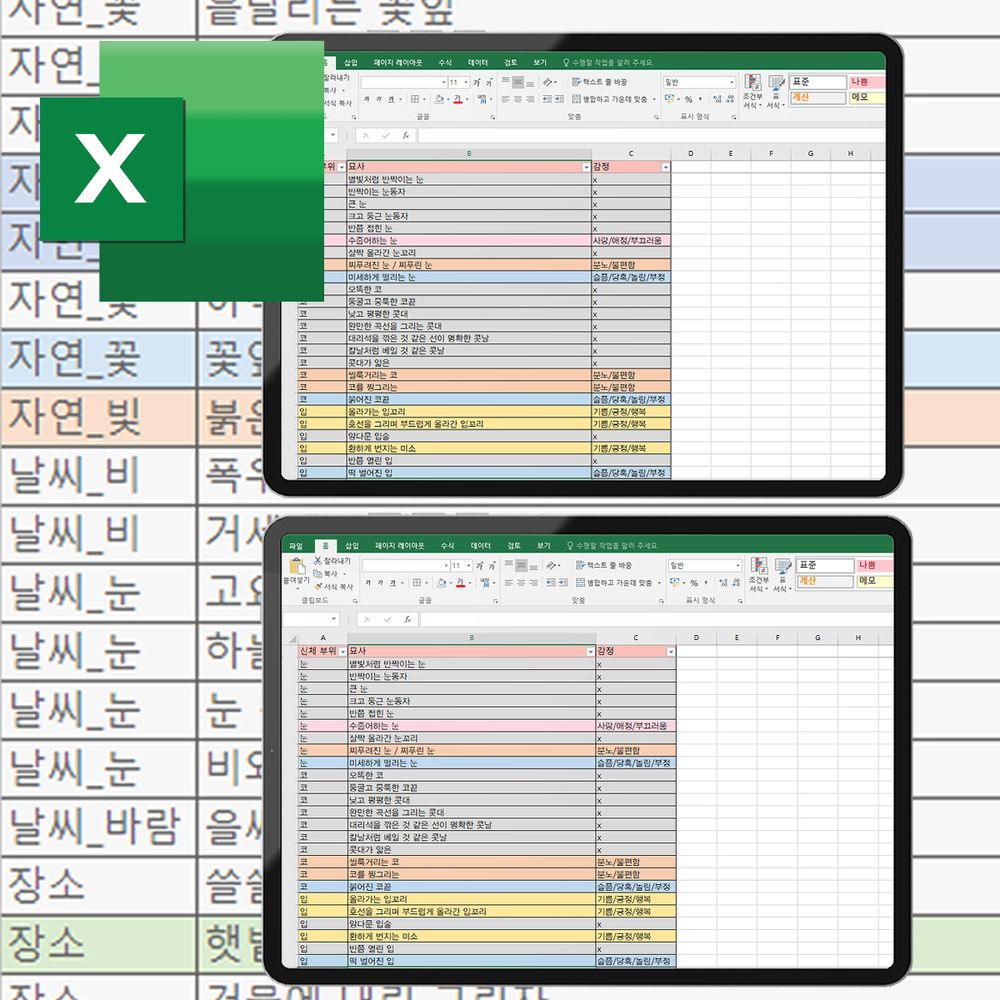The height and width of the screenshot is (1000, 1000).
Task: Click Font Color button in lower Excel
Action: (x=460, y=583)
